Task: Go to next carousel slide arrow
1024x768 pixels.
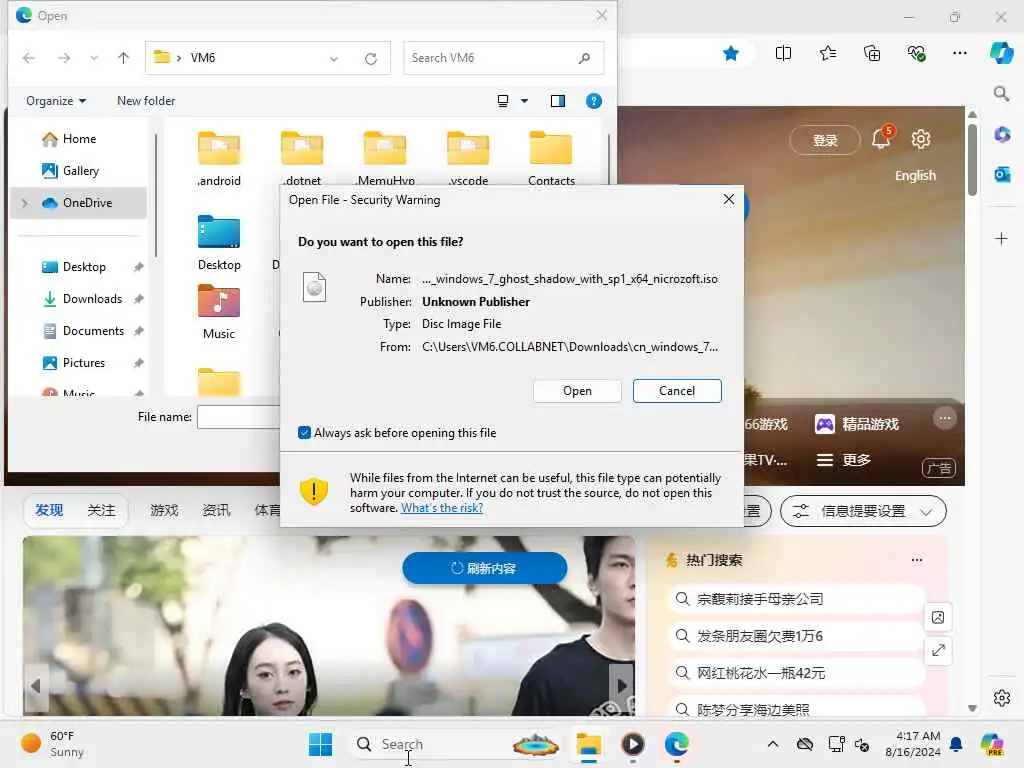Action: click(621, 686)
